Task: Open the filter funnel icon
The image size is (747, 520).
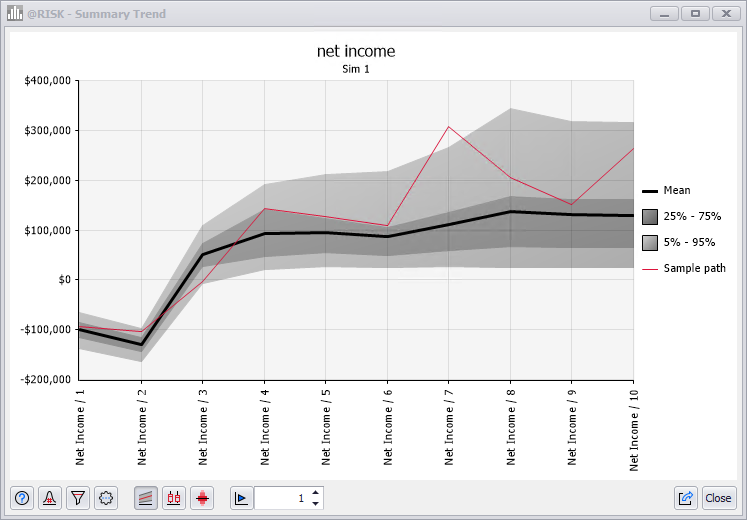Action: pos(78,498)
